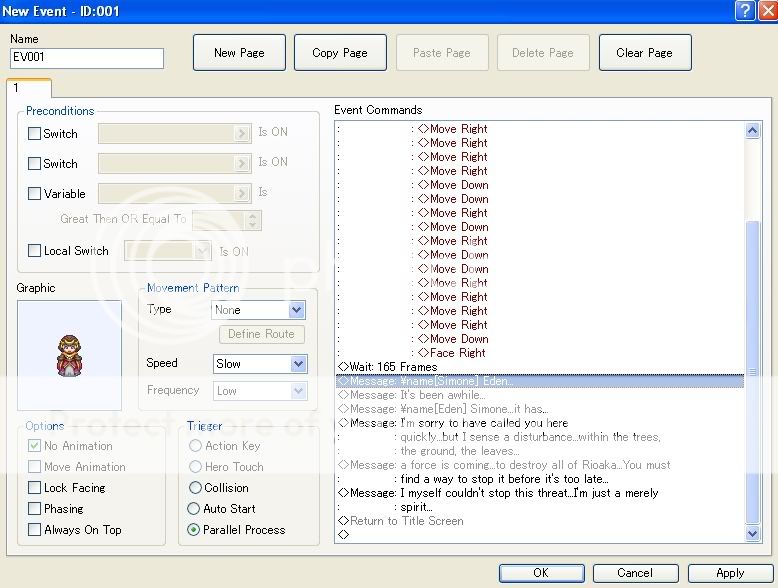The width and height of the screenshot is (778, 588).
Task: Enable the Lock Facing checkbox
Action: pos(35,488)
